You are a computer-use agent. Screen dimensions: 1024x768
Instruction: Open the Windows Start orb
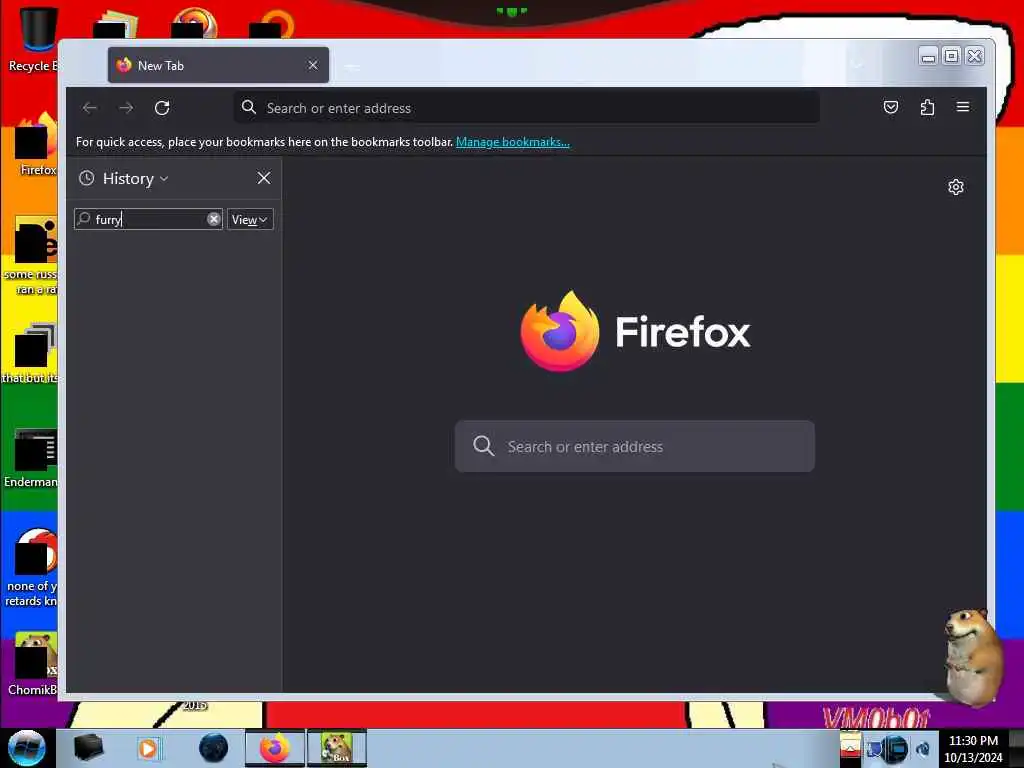[26, 748]
